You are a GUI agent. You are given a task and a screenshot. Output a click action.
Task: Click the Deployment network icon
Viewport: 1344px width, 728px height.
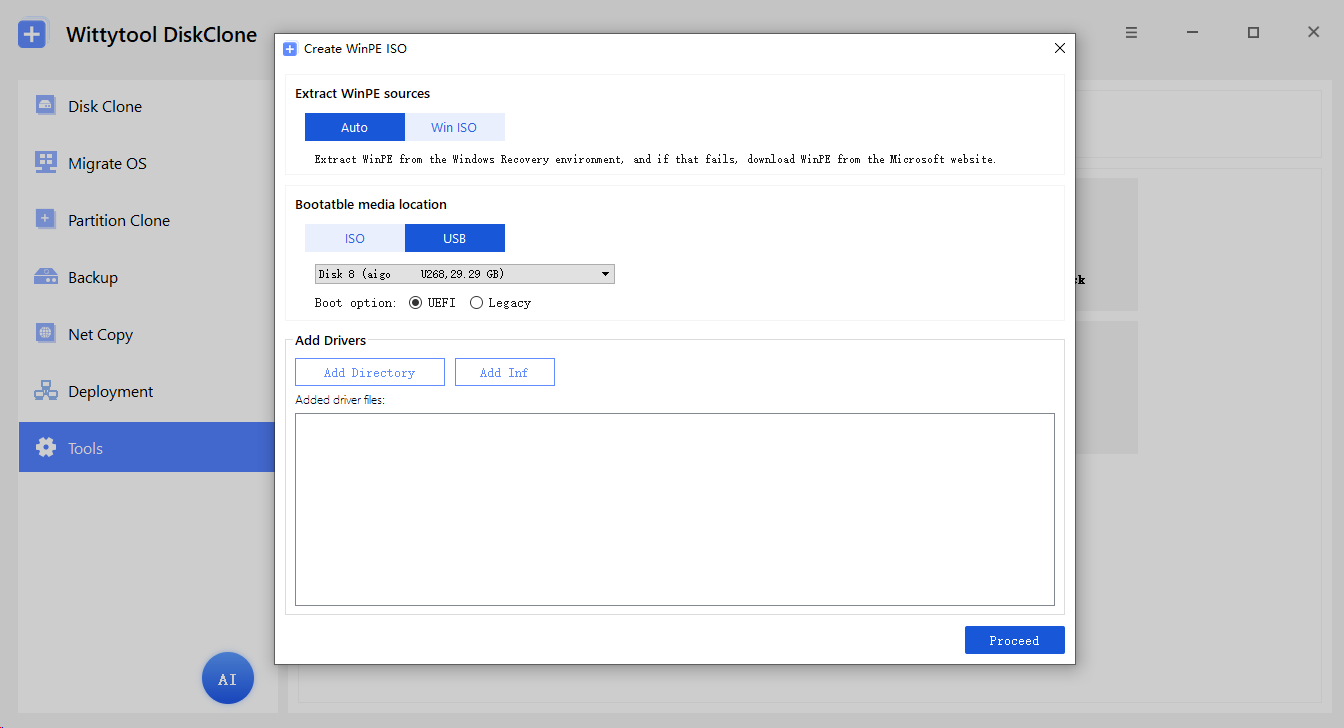pos(45,391)
